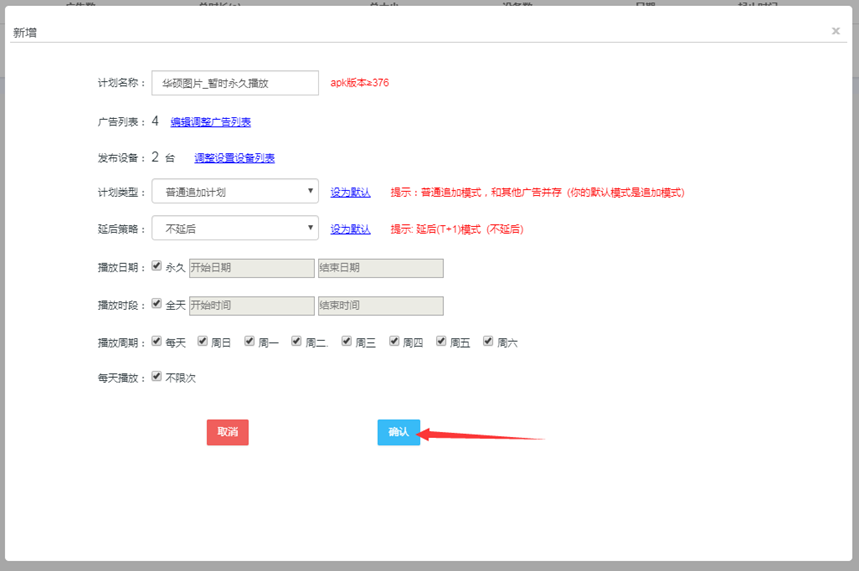Image resolution: width=859 pixels, height=571 pixels.
Task: Click the blue 确认 confirm button
Action: point(398,432)
